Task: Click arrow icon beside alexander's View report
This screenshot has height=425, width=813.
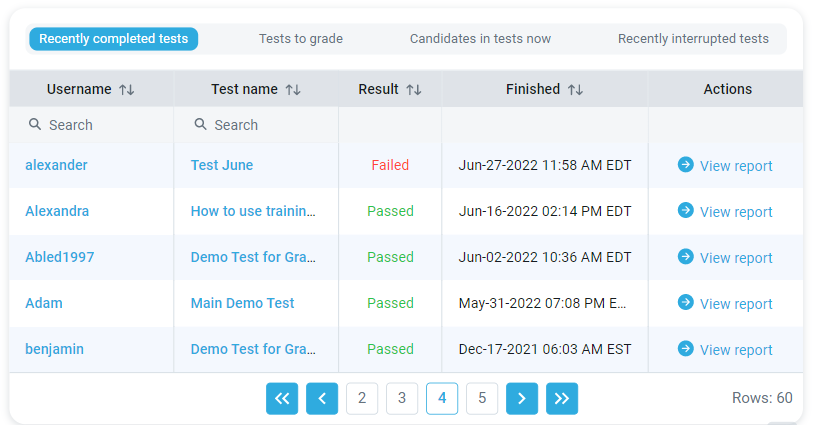Action: (686, 164)
